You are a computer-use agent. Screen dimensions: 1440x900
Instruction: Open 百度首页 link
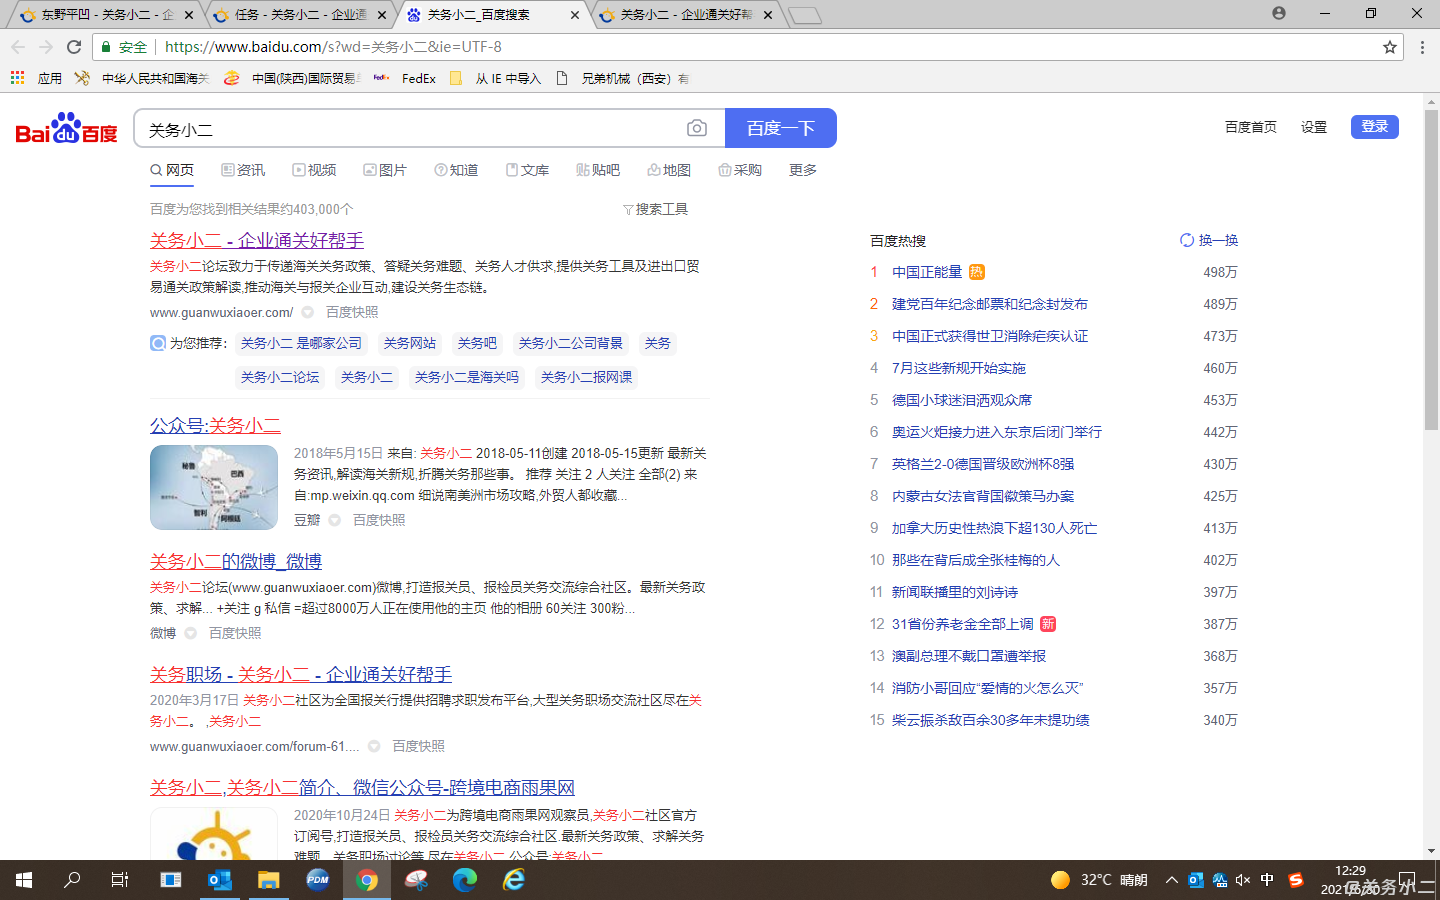tap(1251, 127)
